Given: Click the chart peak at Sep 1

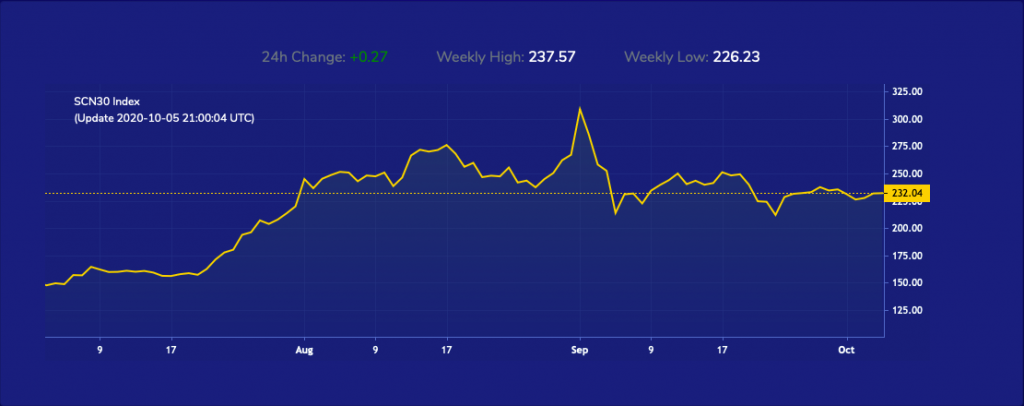Looking at the screenshot, I should (580, 108).
